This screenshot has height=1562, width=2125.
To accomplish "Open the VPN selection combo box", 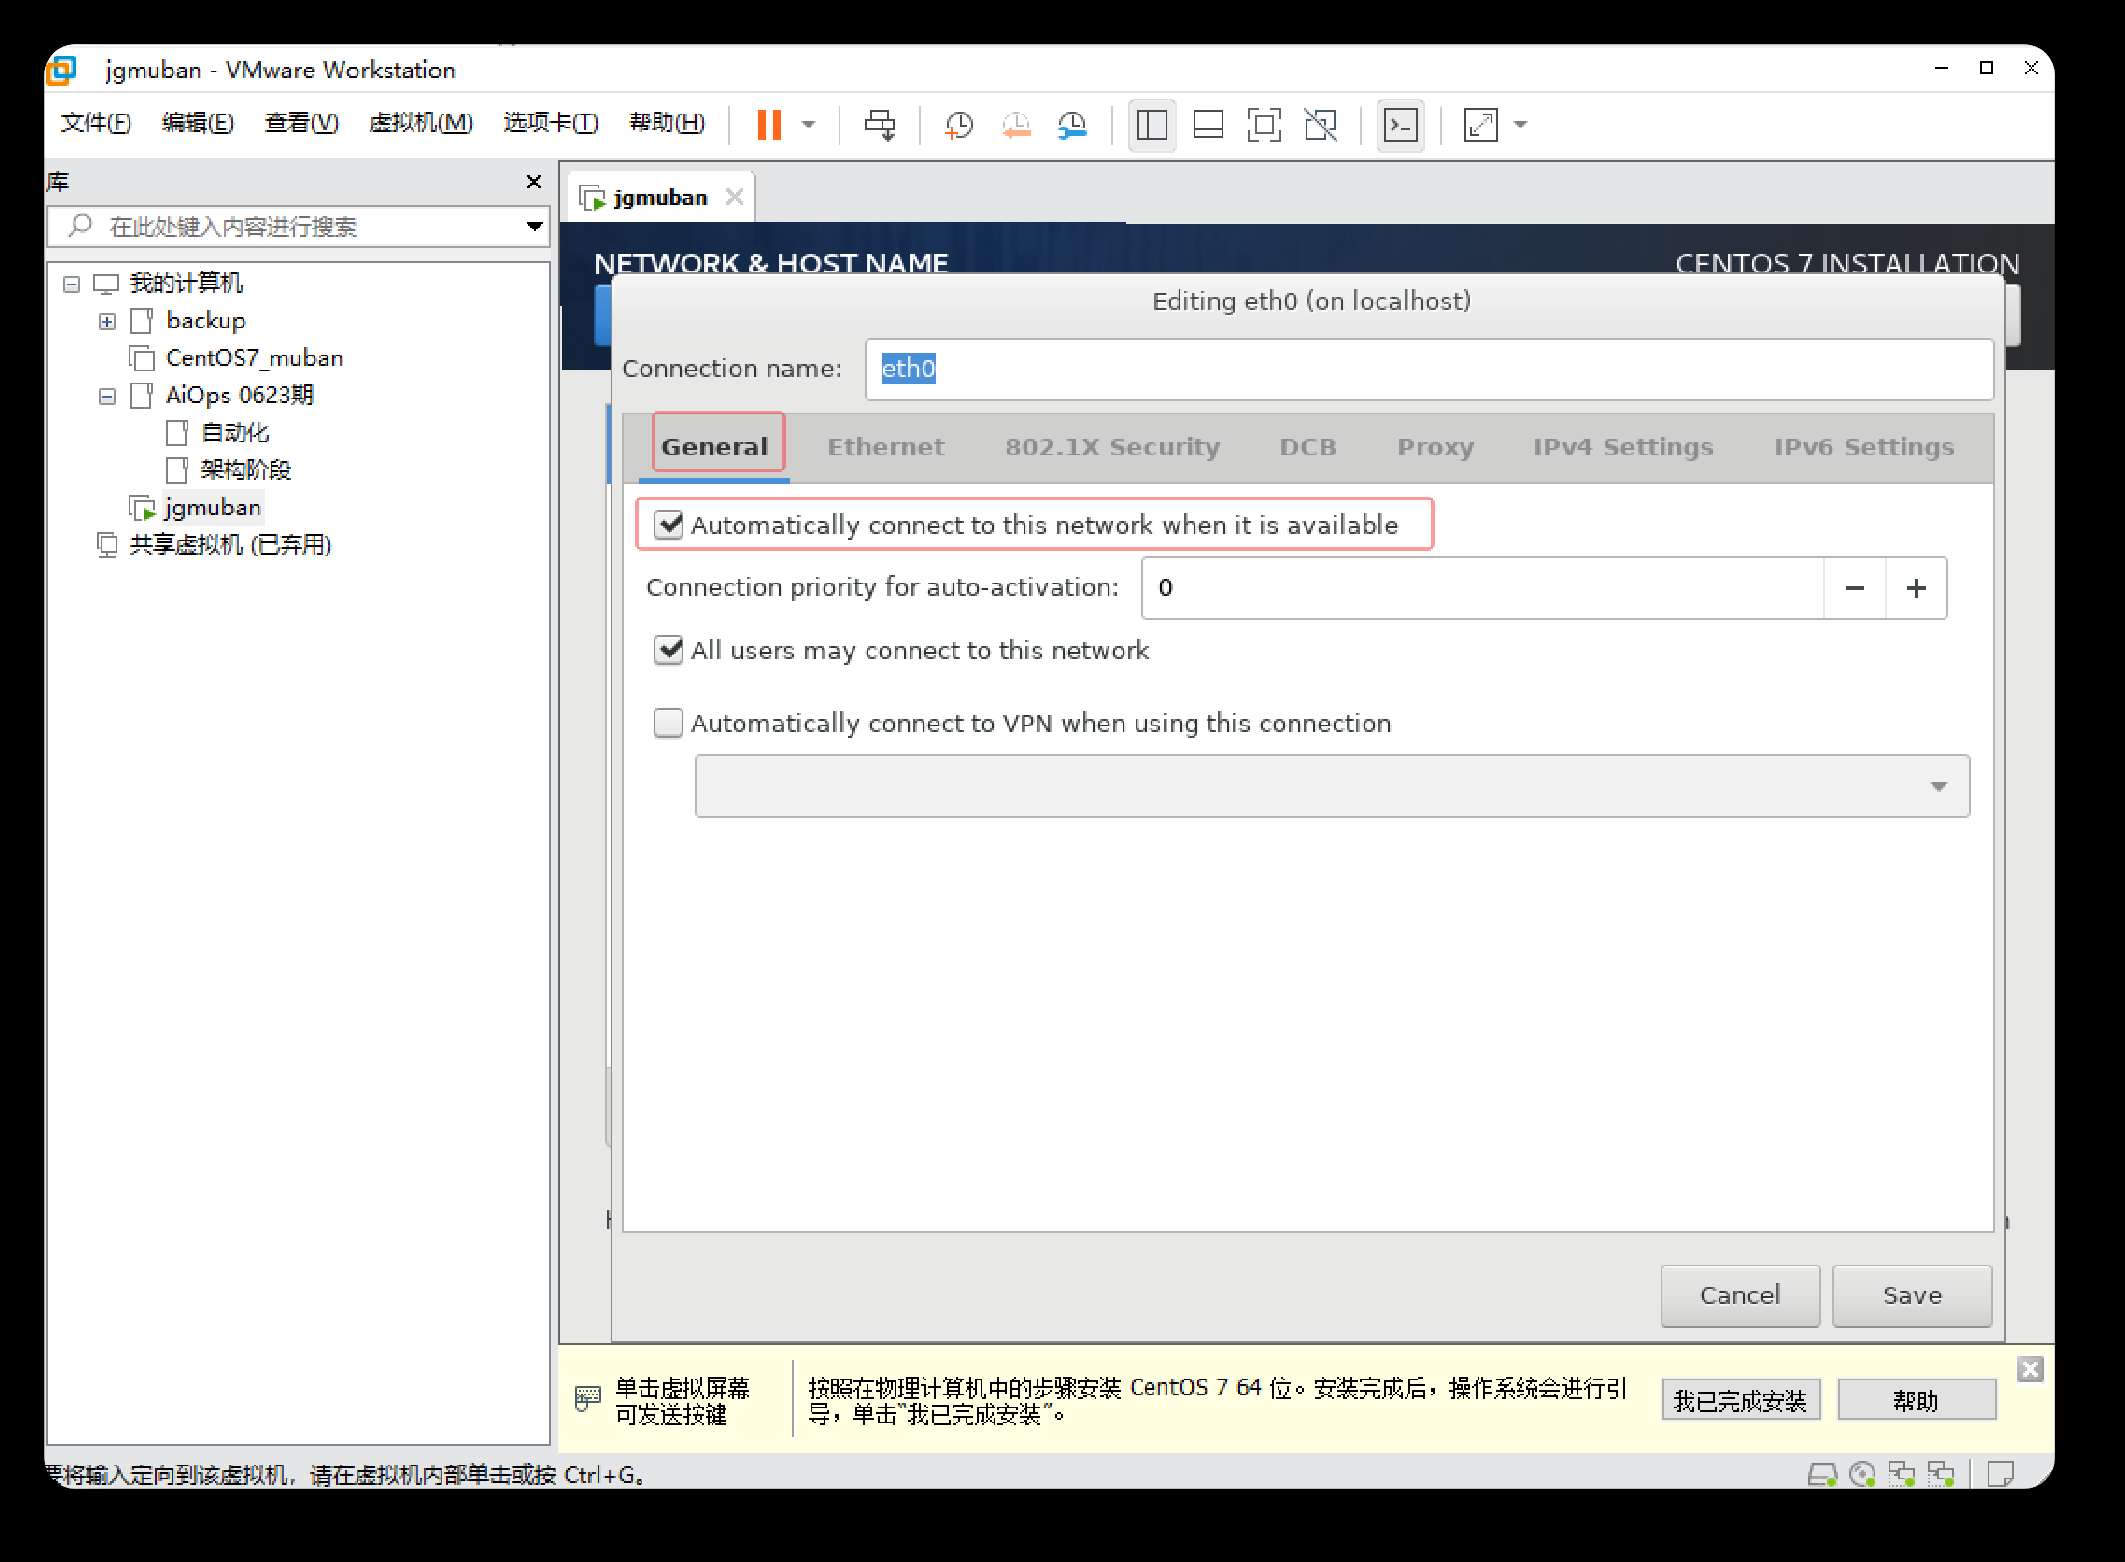I will click(x=1332, y=786).
